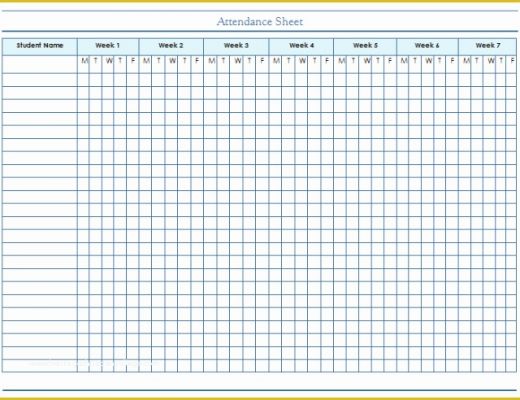
Task: Select the Week 3 header cell
Action: [236, 47]
